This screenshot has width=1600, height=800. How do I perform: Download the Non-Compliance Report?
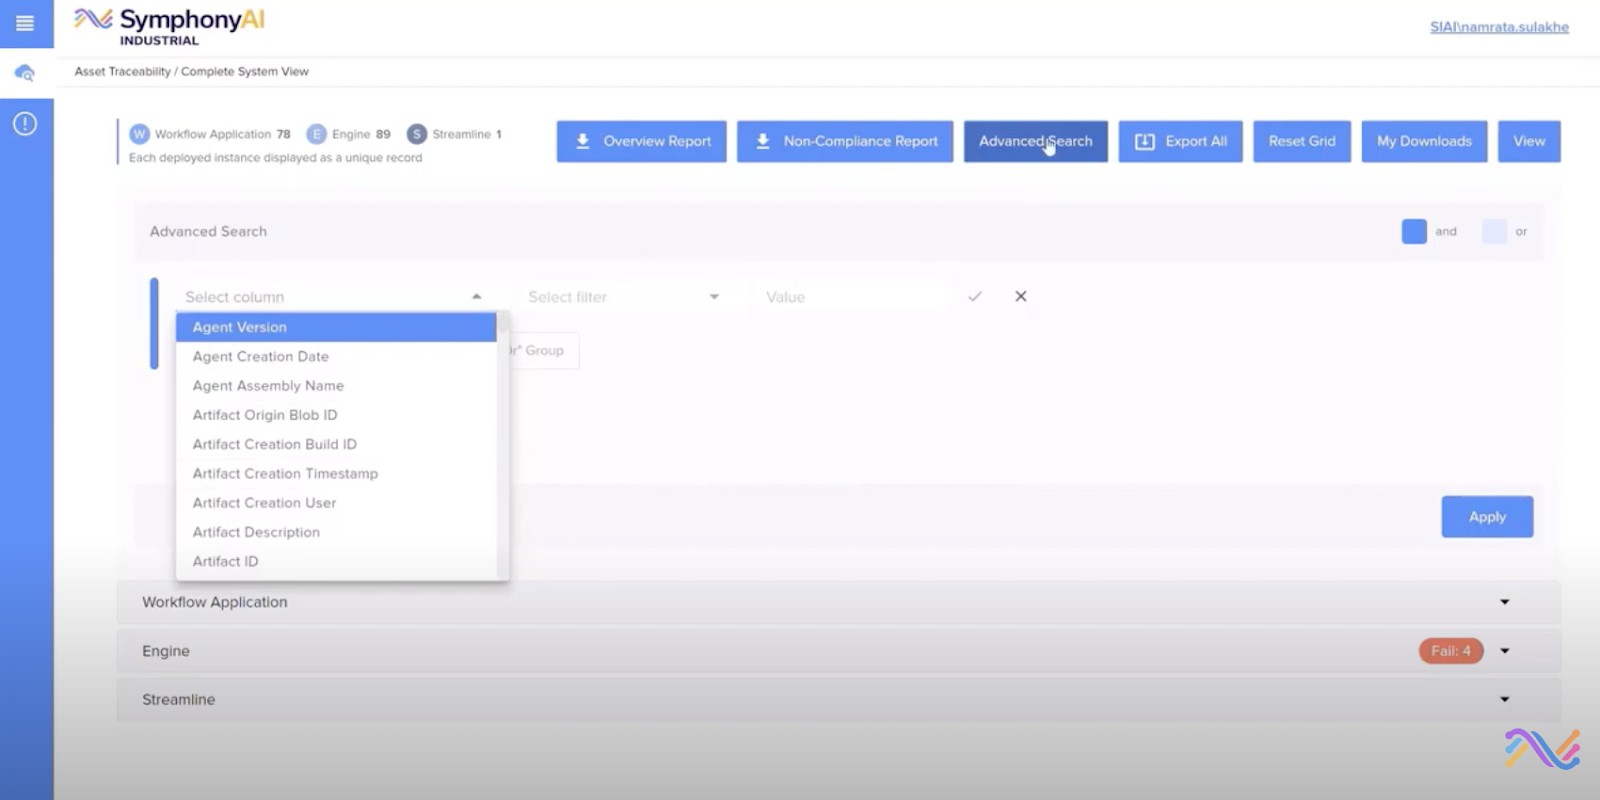point(845,141)
